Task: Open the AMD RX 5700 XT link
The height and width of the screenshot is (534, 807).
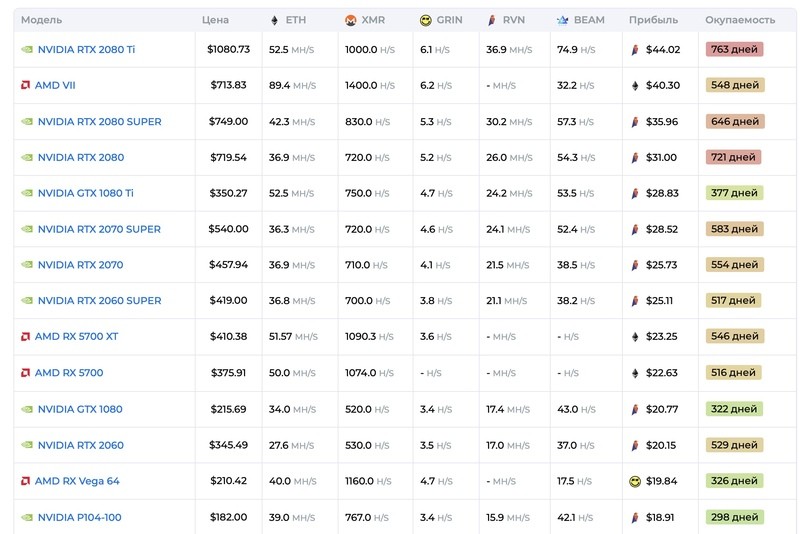Action: pyautogui.click(x=76, y=337)
